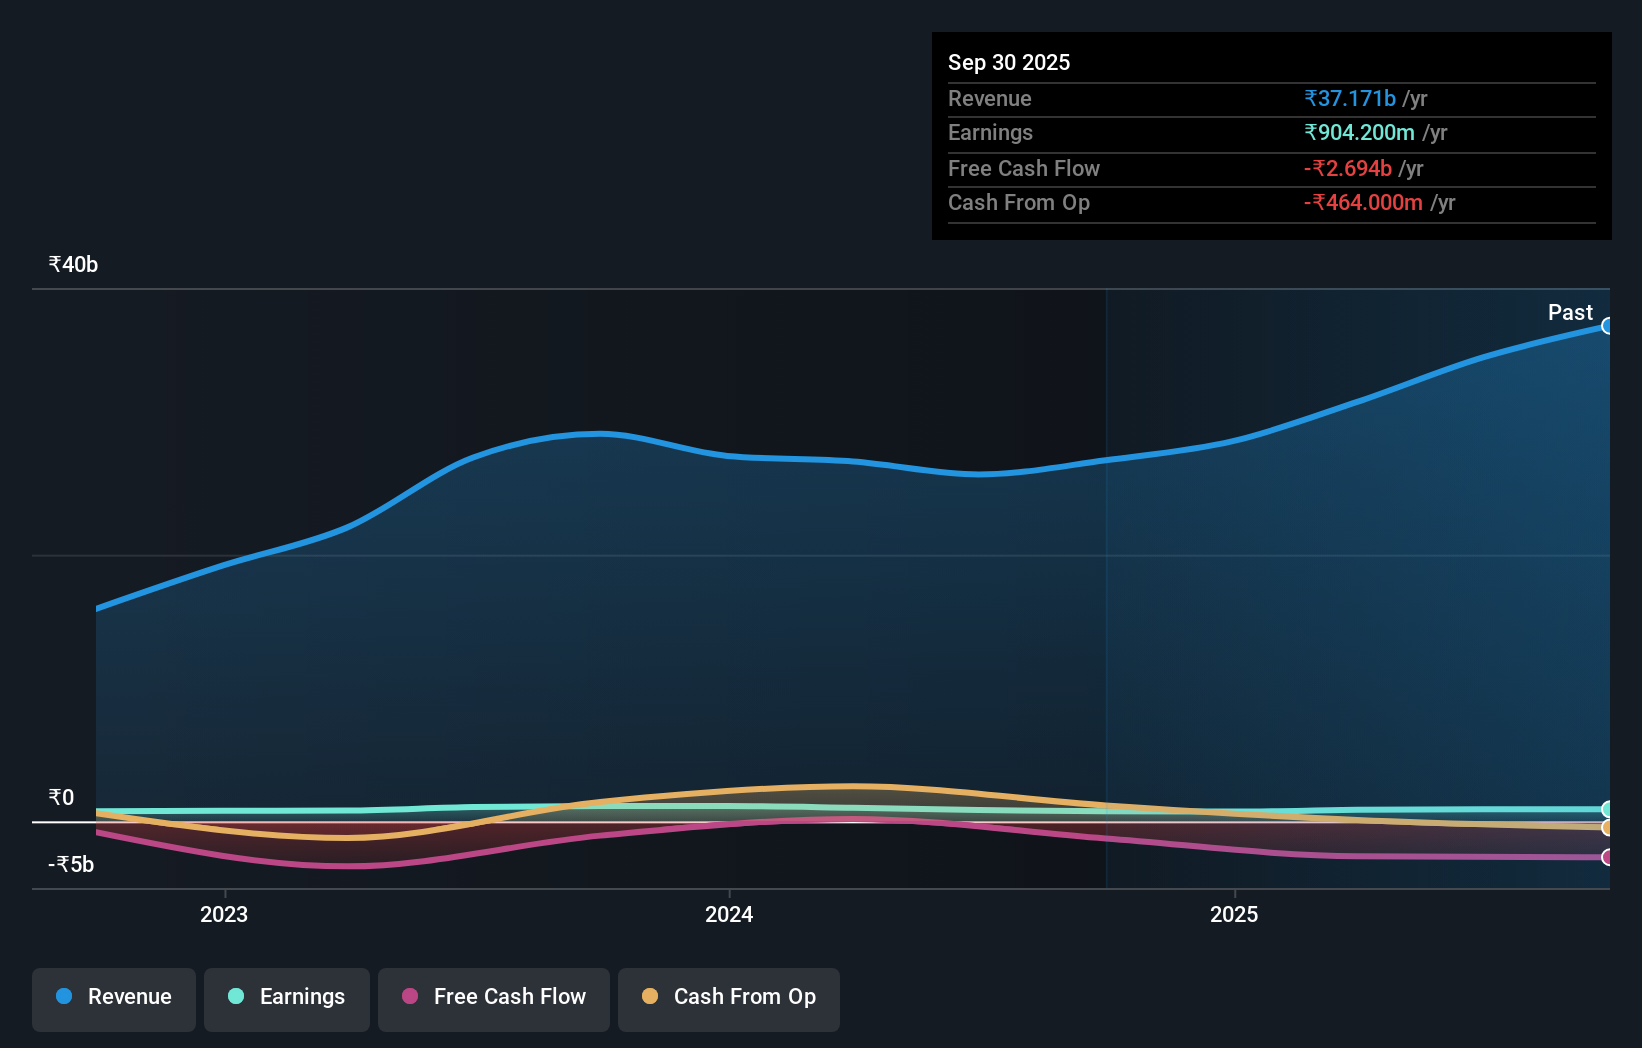1642x1048 pixels.
Task: Click the Free Cash Flow endpoint marker
Action: [x=1608, y=857]
